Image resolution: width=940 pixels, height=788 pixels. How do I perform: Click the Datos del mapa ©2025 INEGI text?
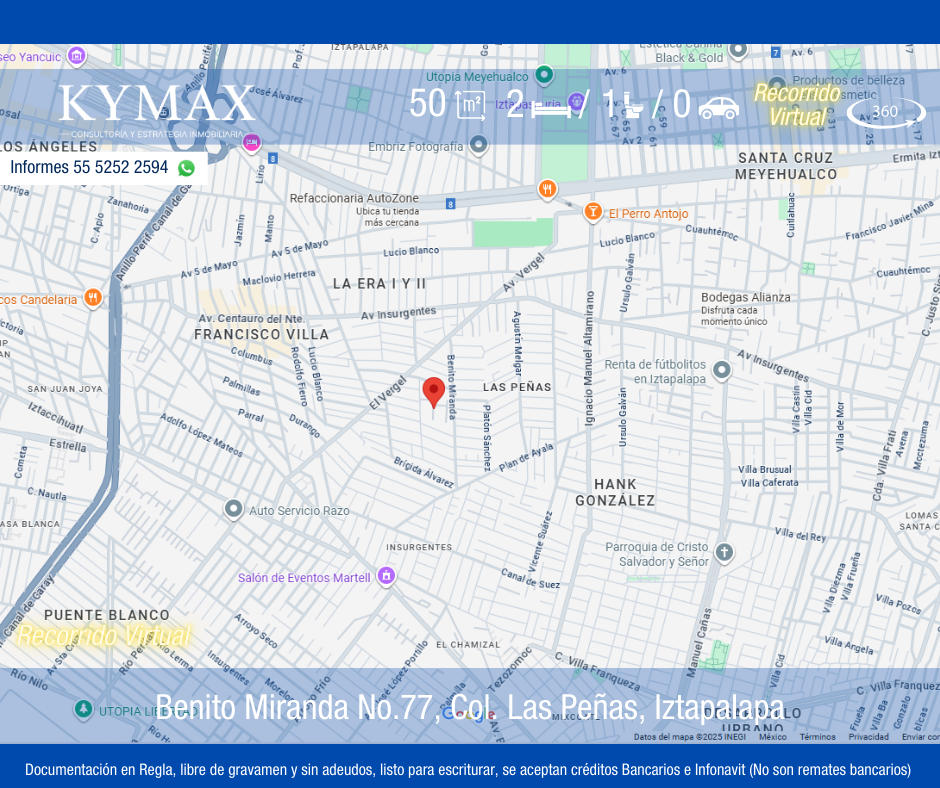689,736
